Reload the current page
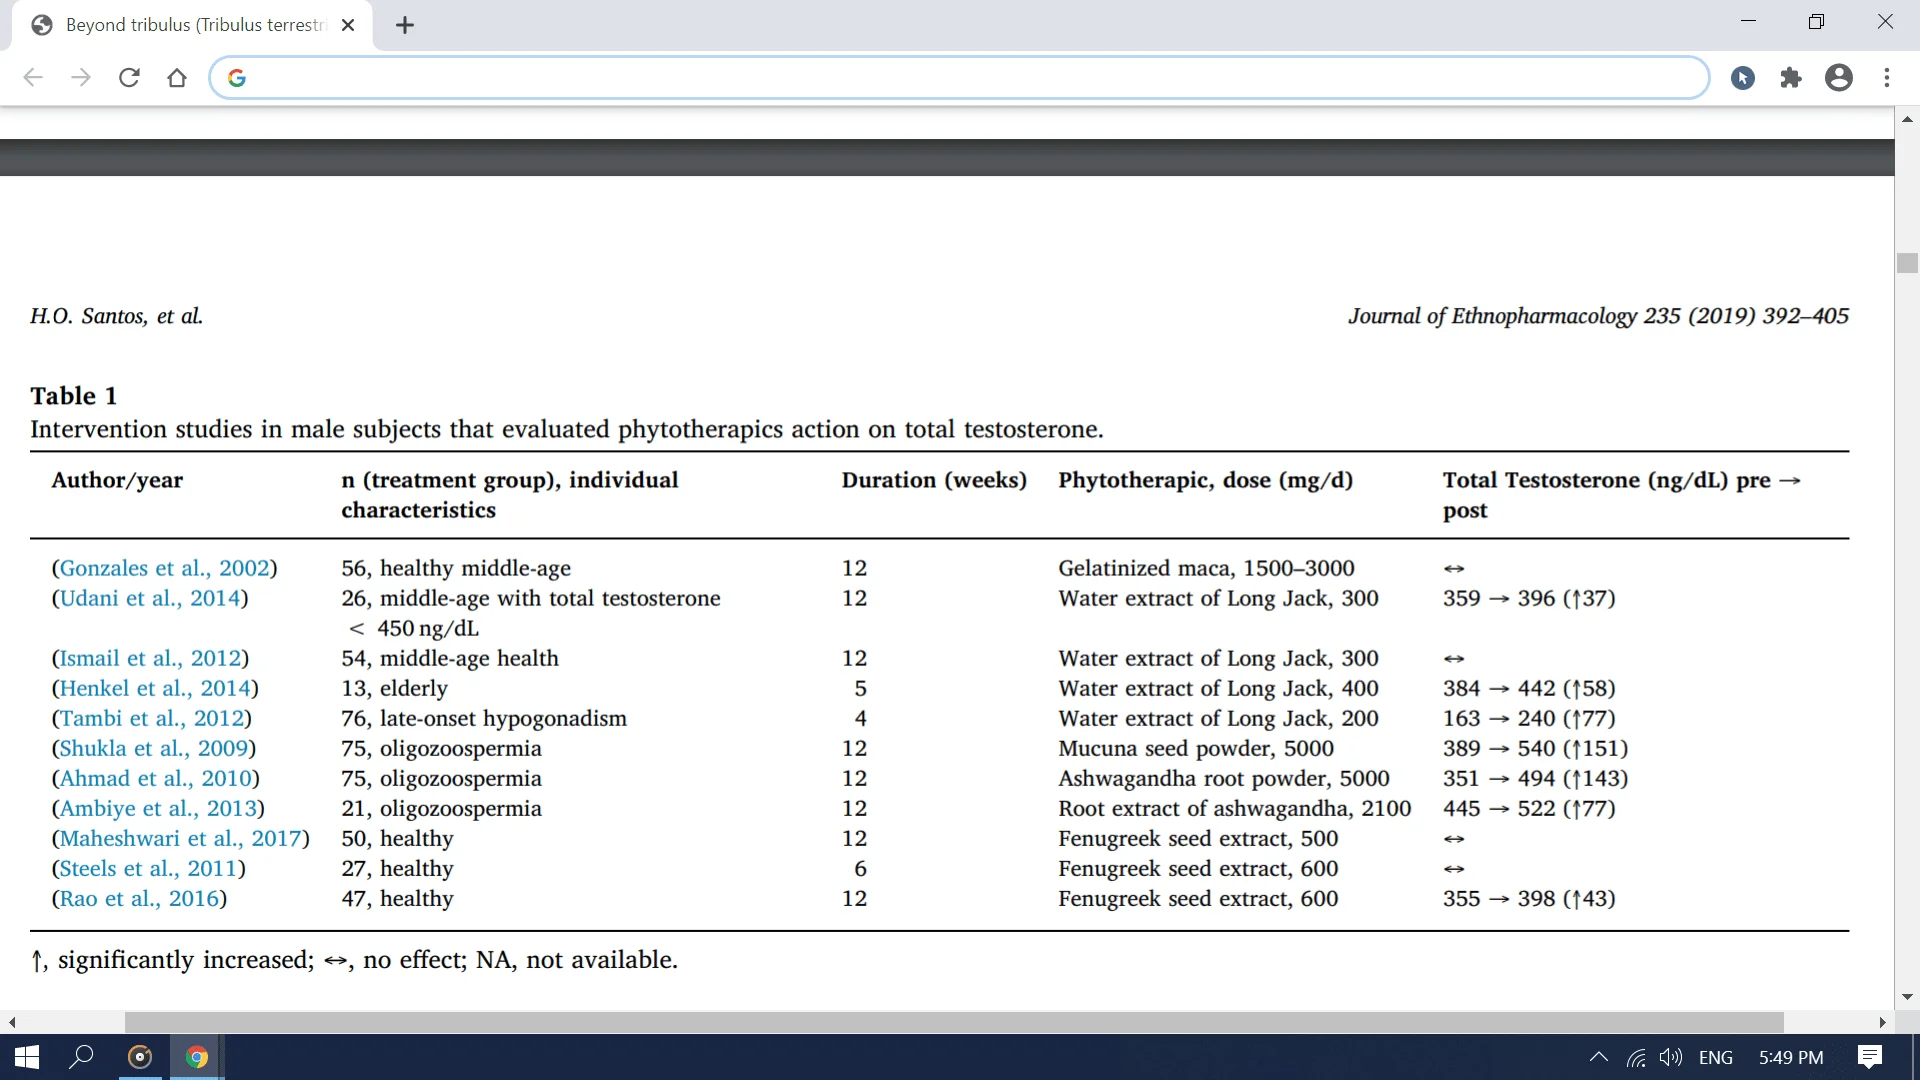Screen dimensions: 1920x1080 coord(129,78)
